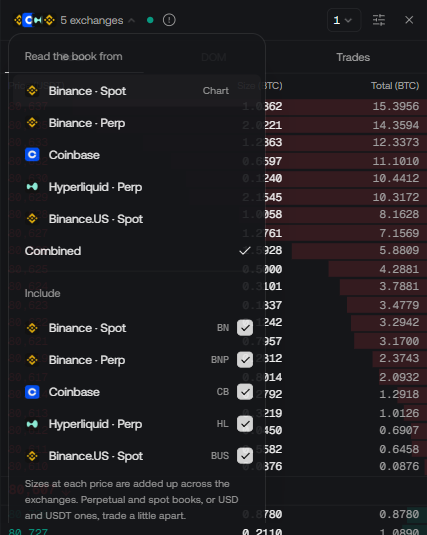
Task: Click the Binance icon beside Binance · Perp source
Action: (x=32, y=123)
